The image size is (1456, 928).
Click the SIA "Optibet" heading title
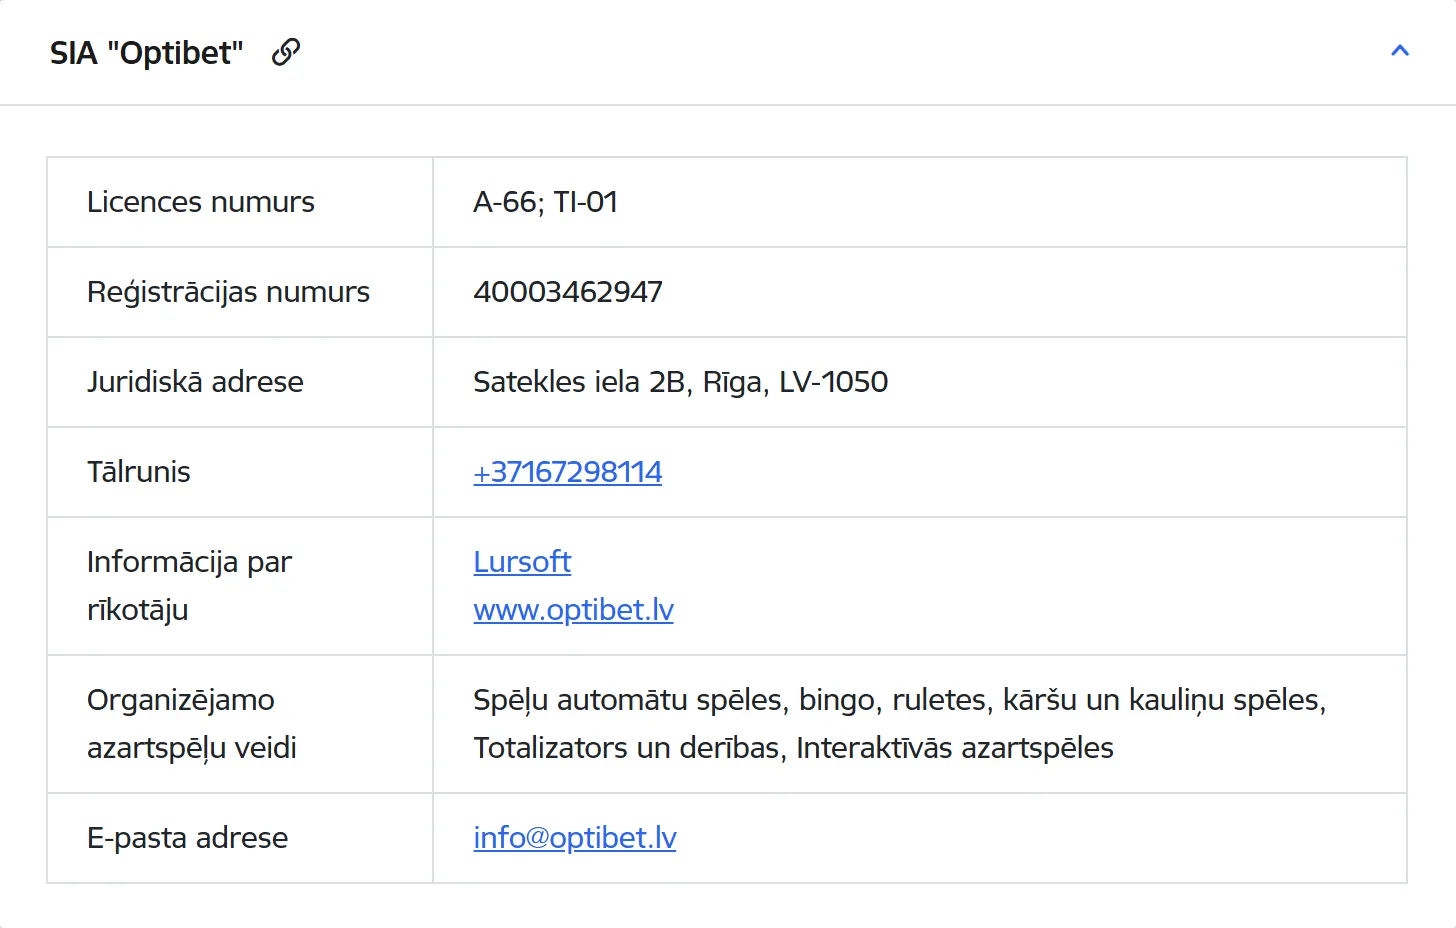click(x=147, y=53)
